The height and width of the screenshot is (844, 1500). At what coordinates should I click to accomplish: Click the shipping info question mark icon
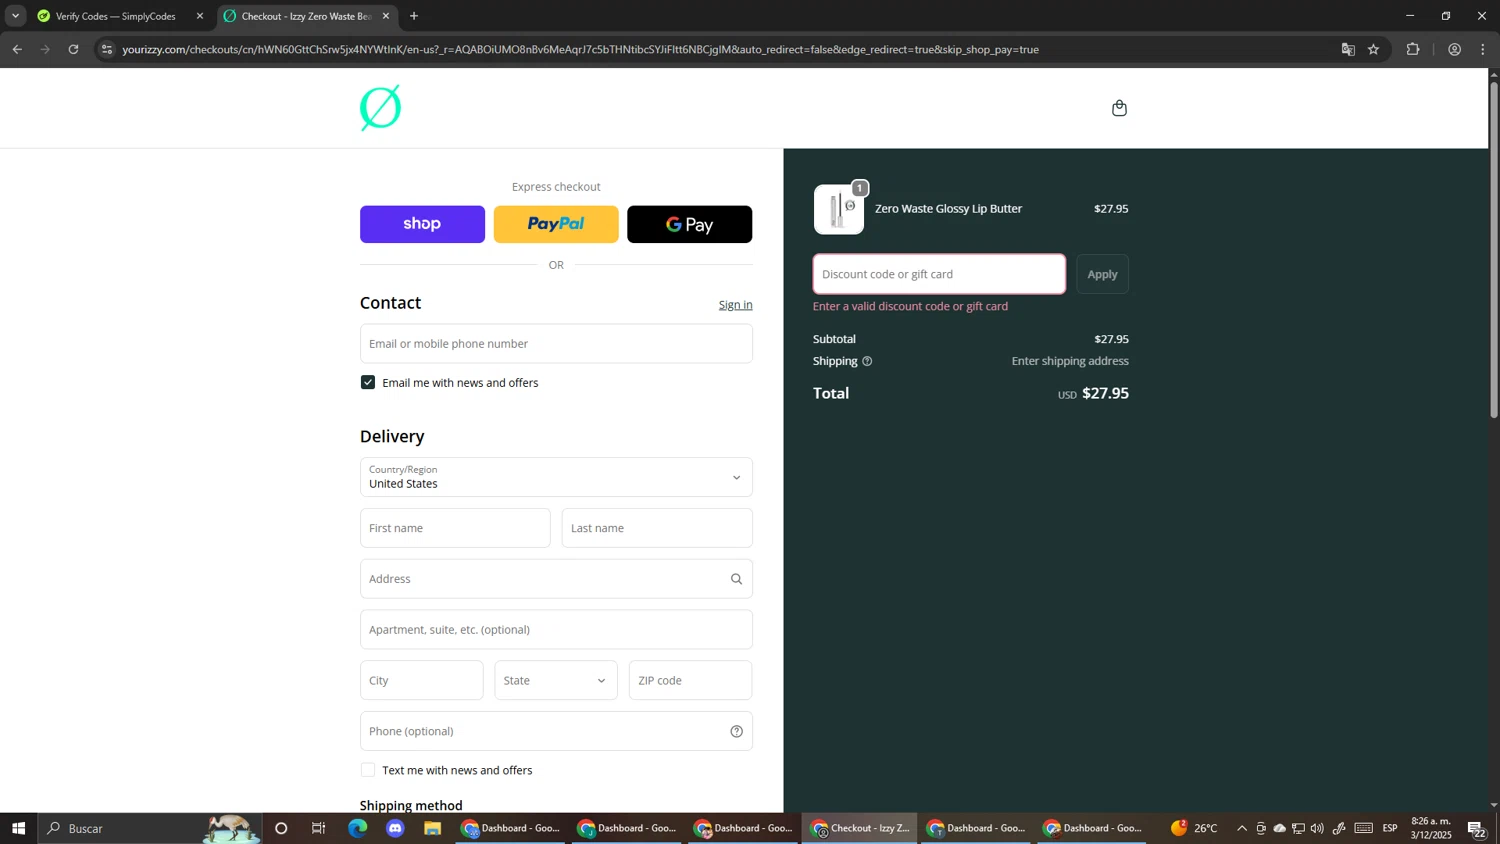[x=867, y=361]
